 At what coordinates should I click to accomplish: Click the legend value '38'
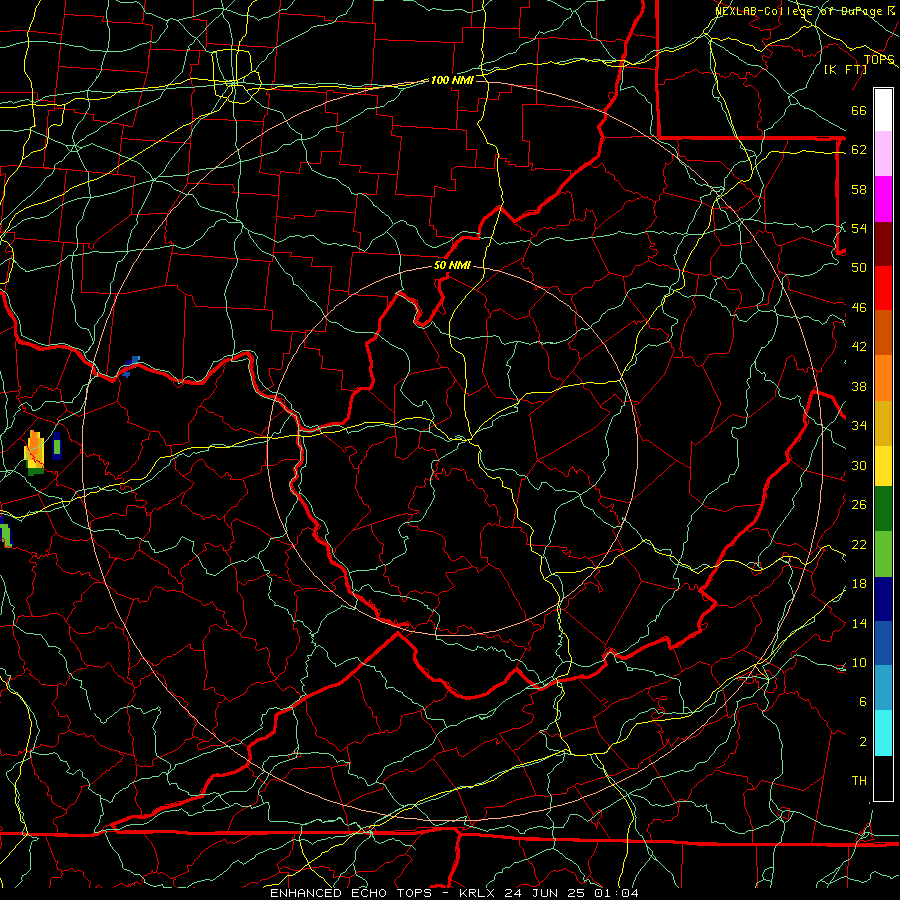click(x=859, y=387)
